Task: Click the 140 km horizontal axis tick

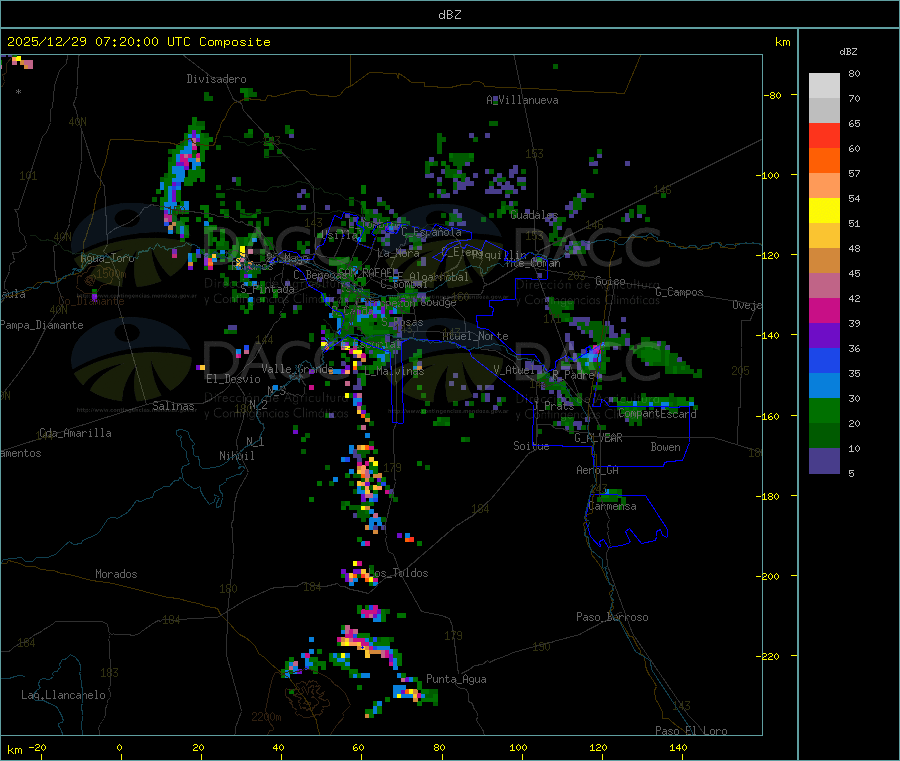Action: [678, 747]
